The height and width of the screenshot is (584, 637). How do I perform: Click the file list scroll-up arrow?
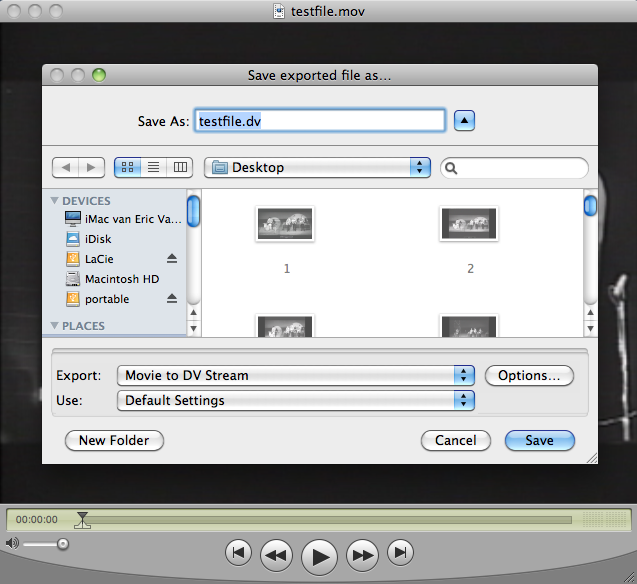coord(590,312)
